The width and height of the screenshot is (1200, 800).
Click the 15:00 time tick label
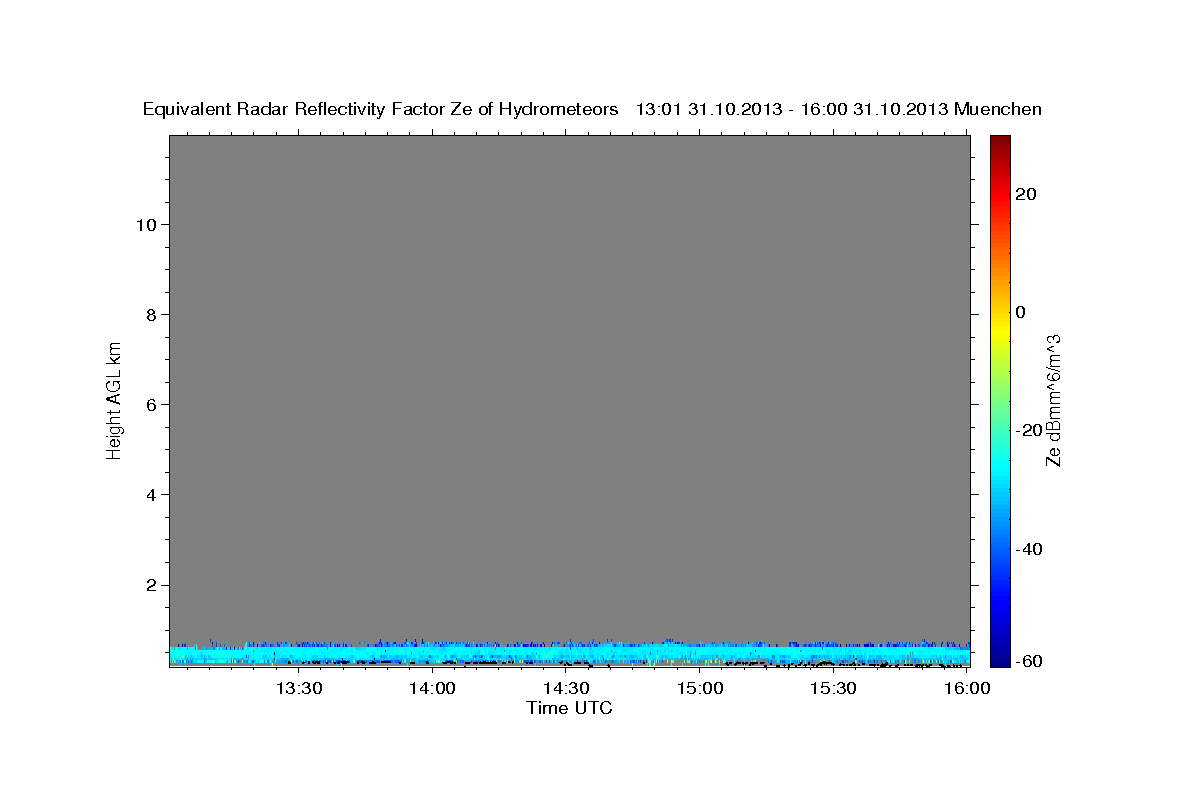(700, 688)
